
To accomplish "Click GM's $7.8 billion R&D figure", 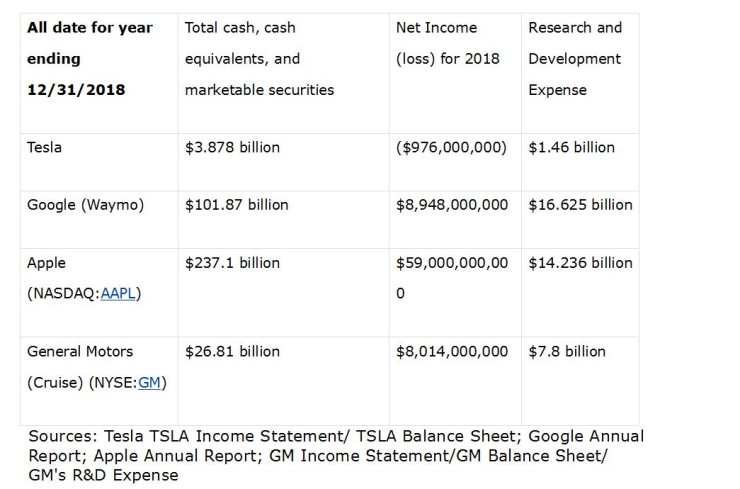I will coord(567,352).
